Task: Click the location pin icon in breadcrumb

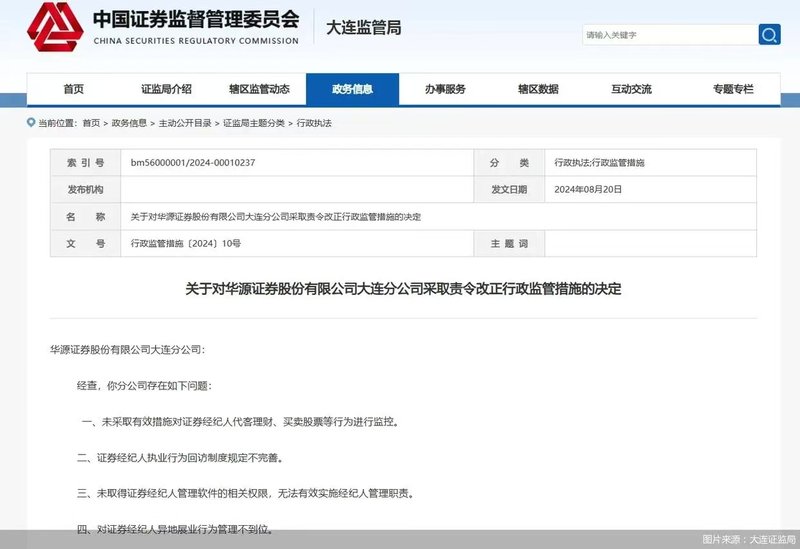Action: coord(31,122)
